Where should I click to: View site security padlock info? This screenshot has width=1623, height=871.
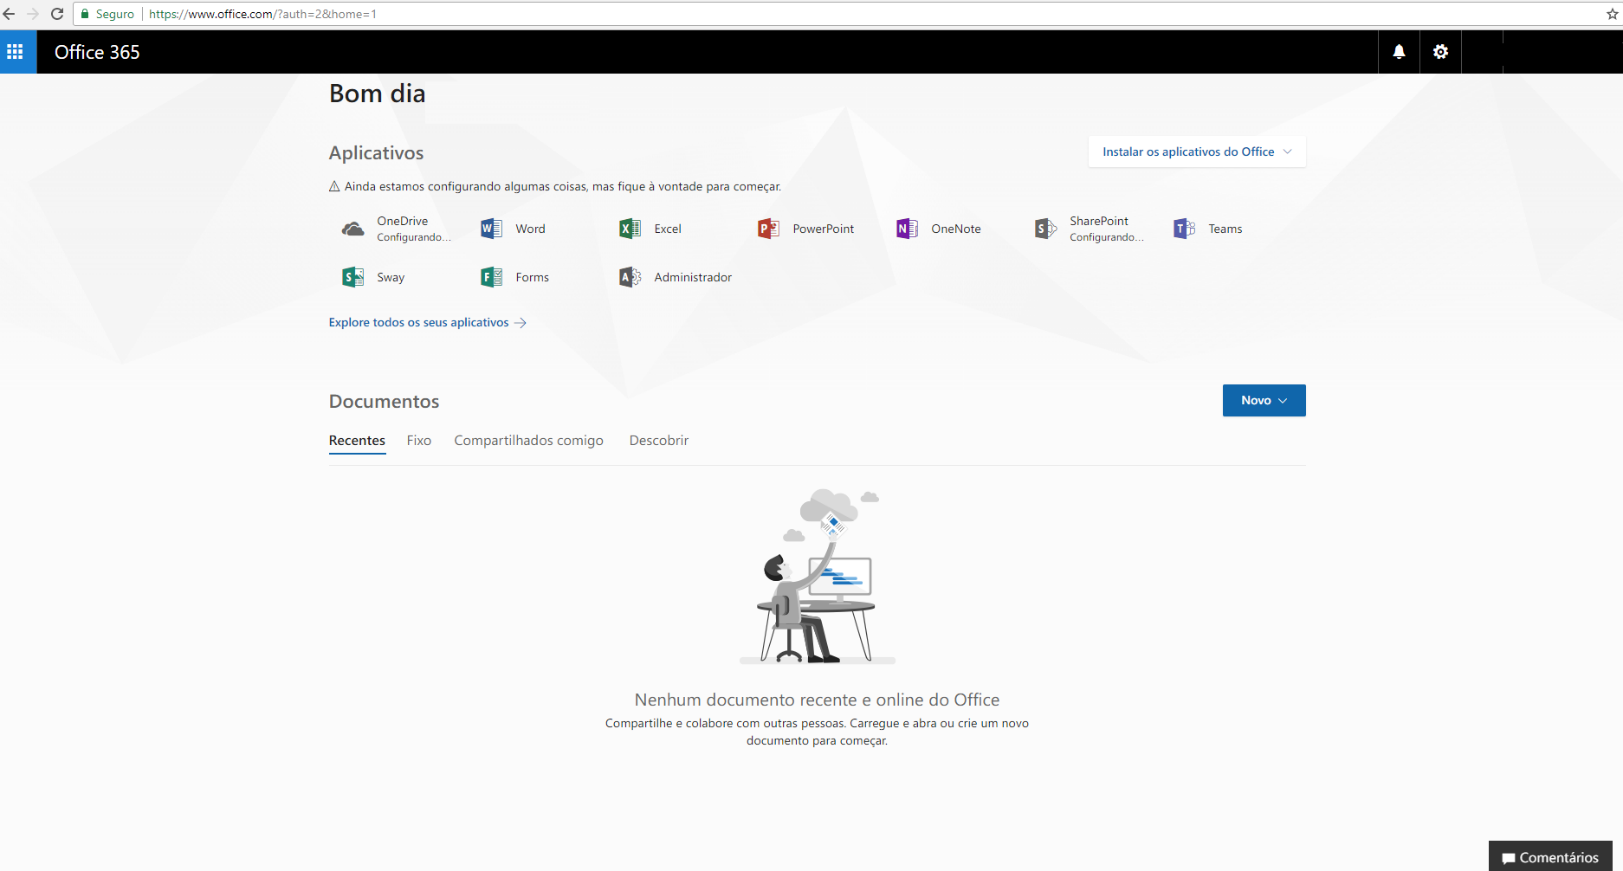[x=85, y=14]
